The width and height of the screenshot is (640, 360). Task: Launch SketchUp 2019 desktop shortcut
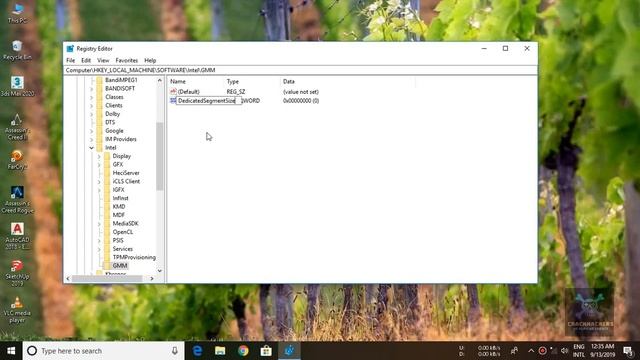click(17, 273)
